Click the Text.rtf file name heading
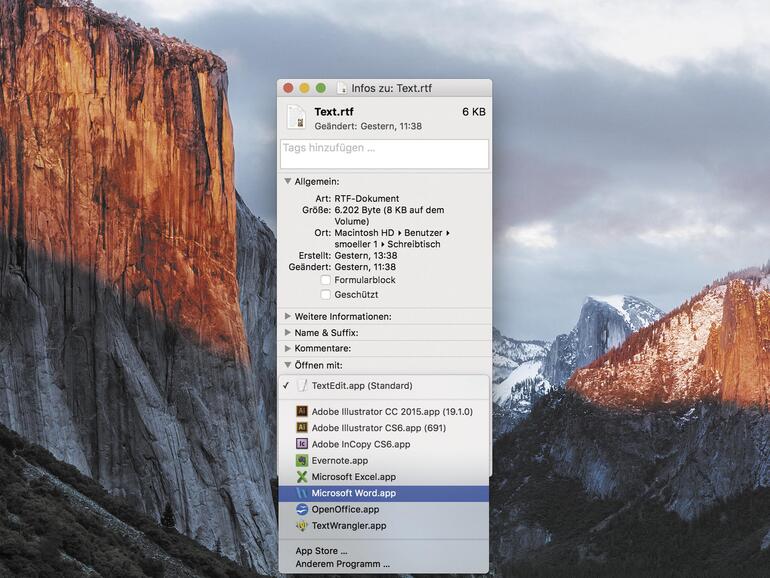This screenshot has height=578, width=770. pyautogui.click(x=334, y=111)
